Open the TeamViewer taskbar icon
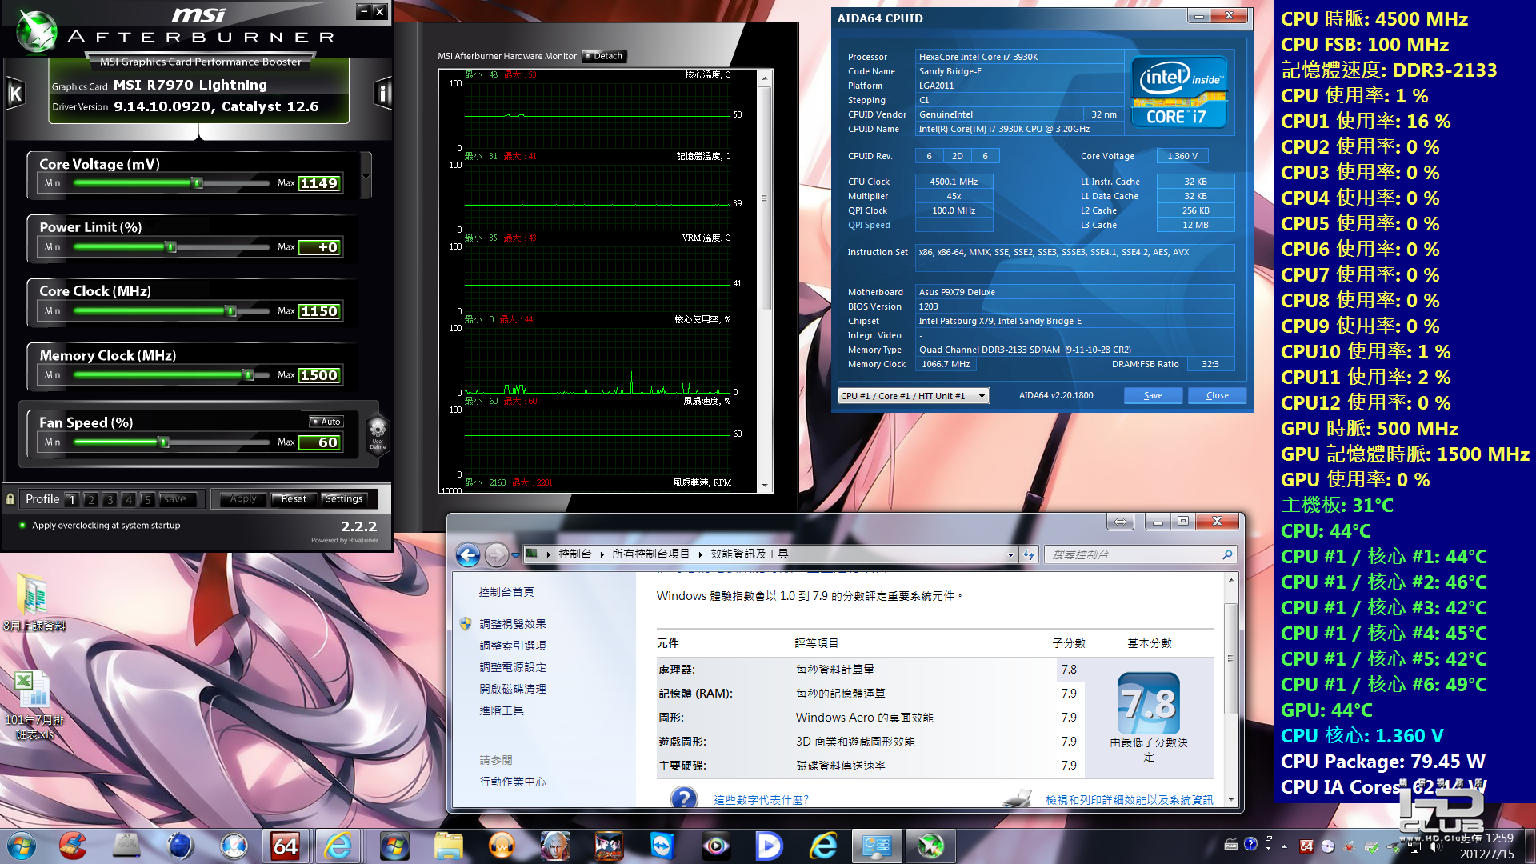1536x864 pixels. coord(661,846)
